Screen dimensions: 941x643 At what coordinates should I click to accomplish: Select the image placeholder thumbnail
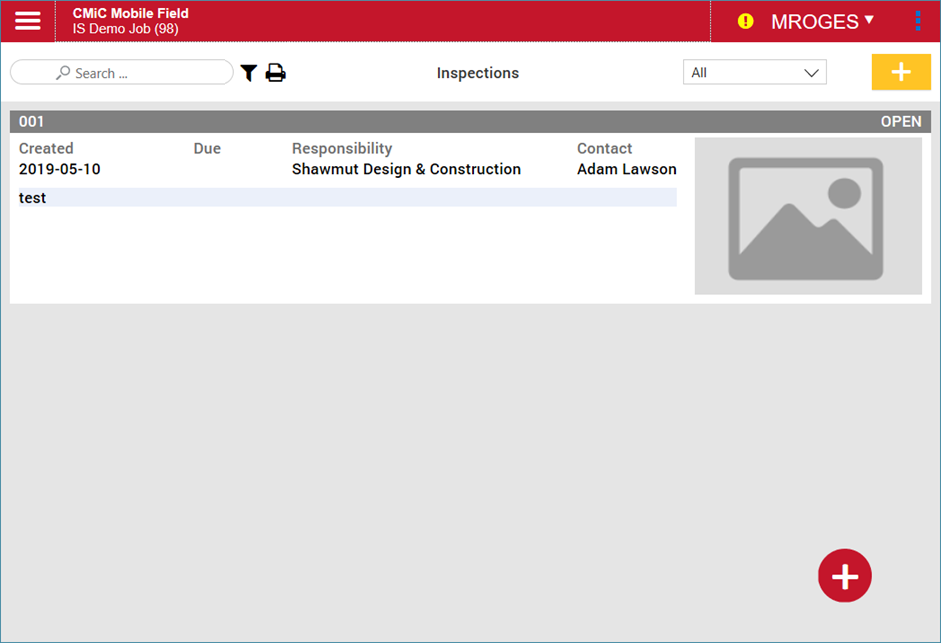click(807, 216)
